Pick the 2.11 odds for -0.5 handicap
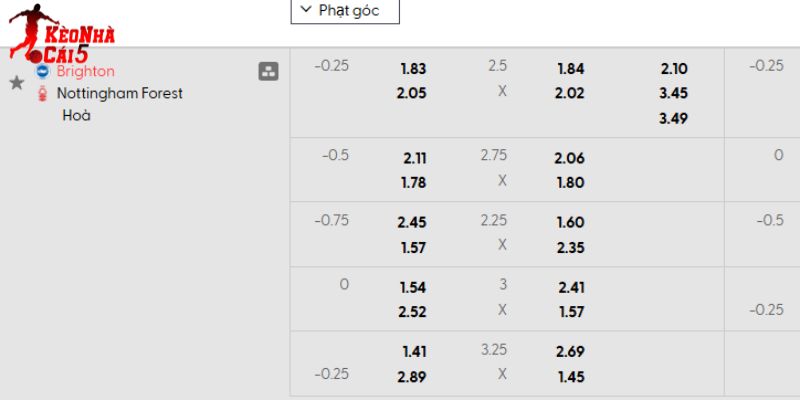 coord(415,158)
